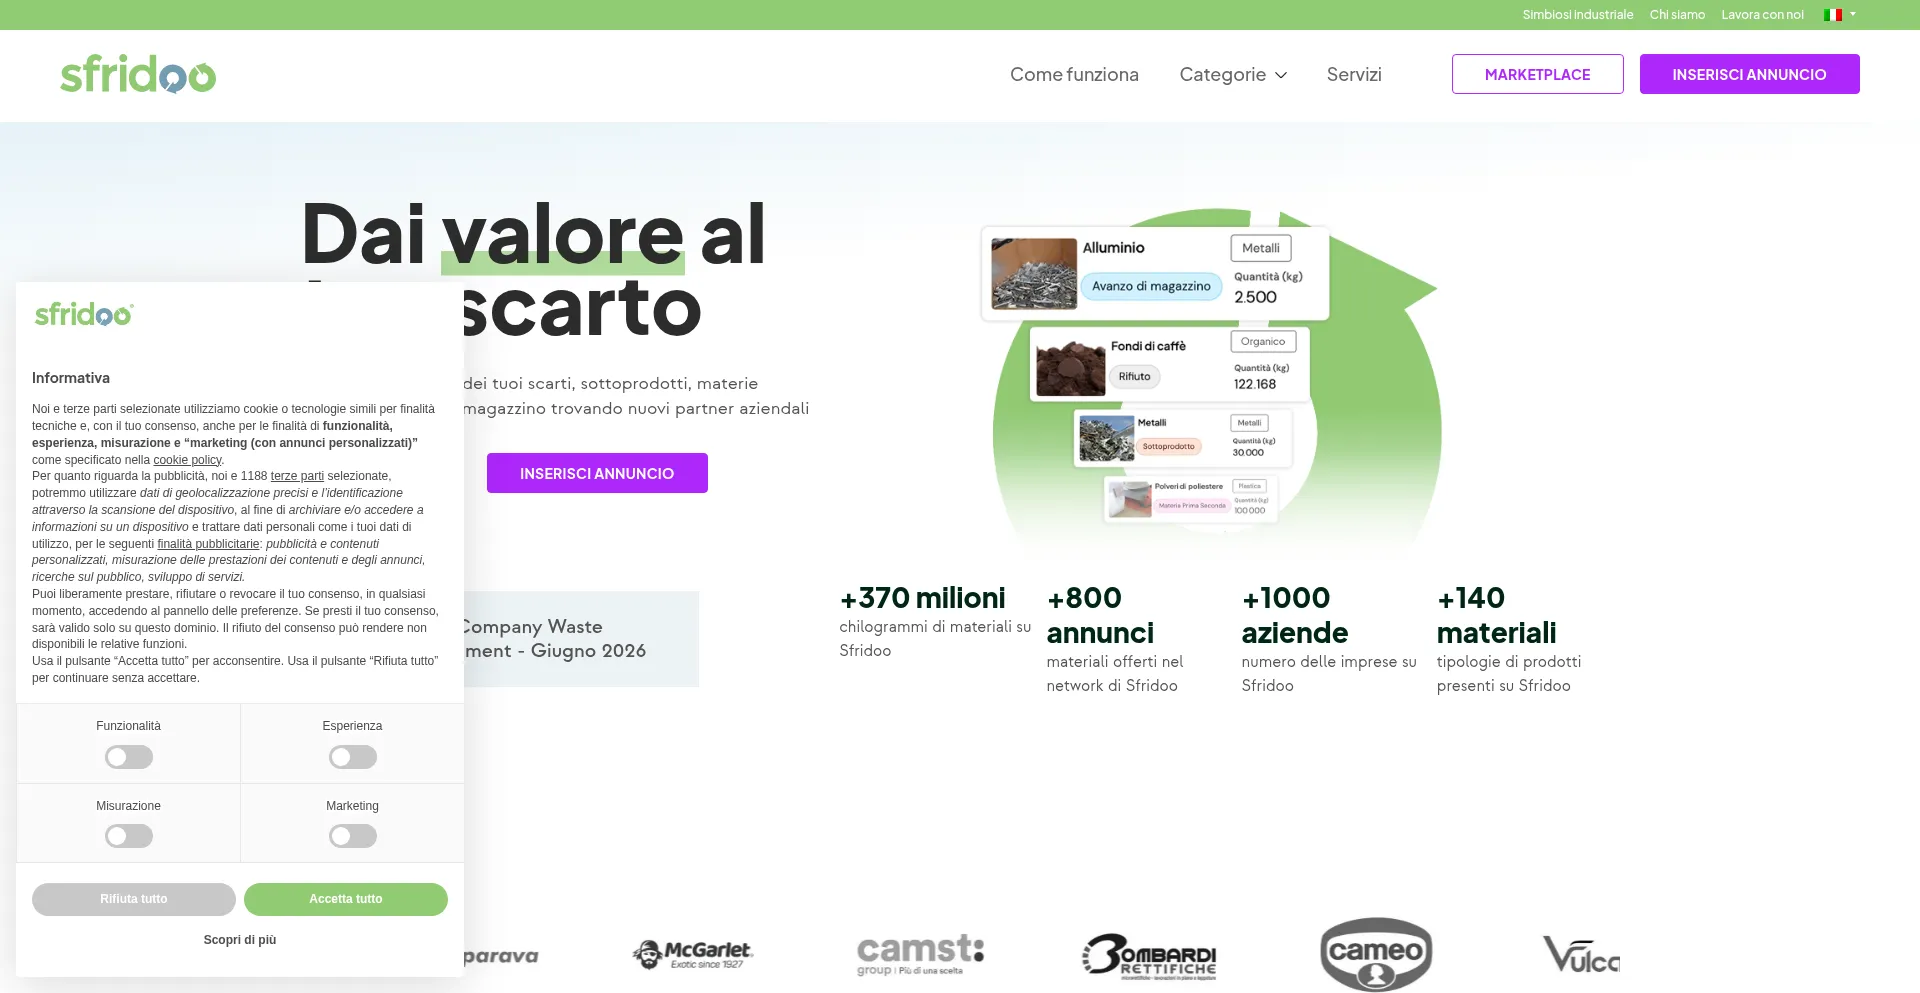The image size is (1920, 993).
Task: Click Accetta tutto button
Action: click(x=346, y=899)
